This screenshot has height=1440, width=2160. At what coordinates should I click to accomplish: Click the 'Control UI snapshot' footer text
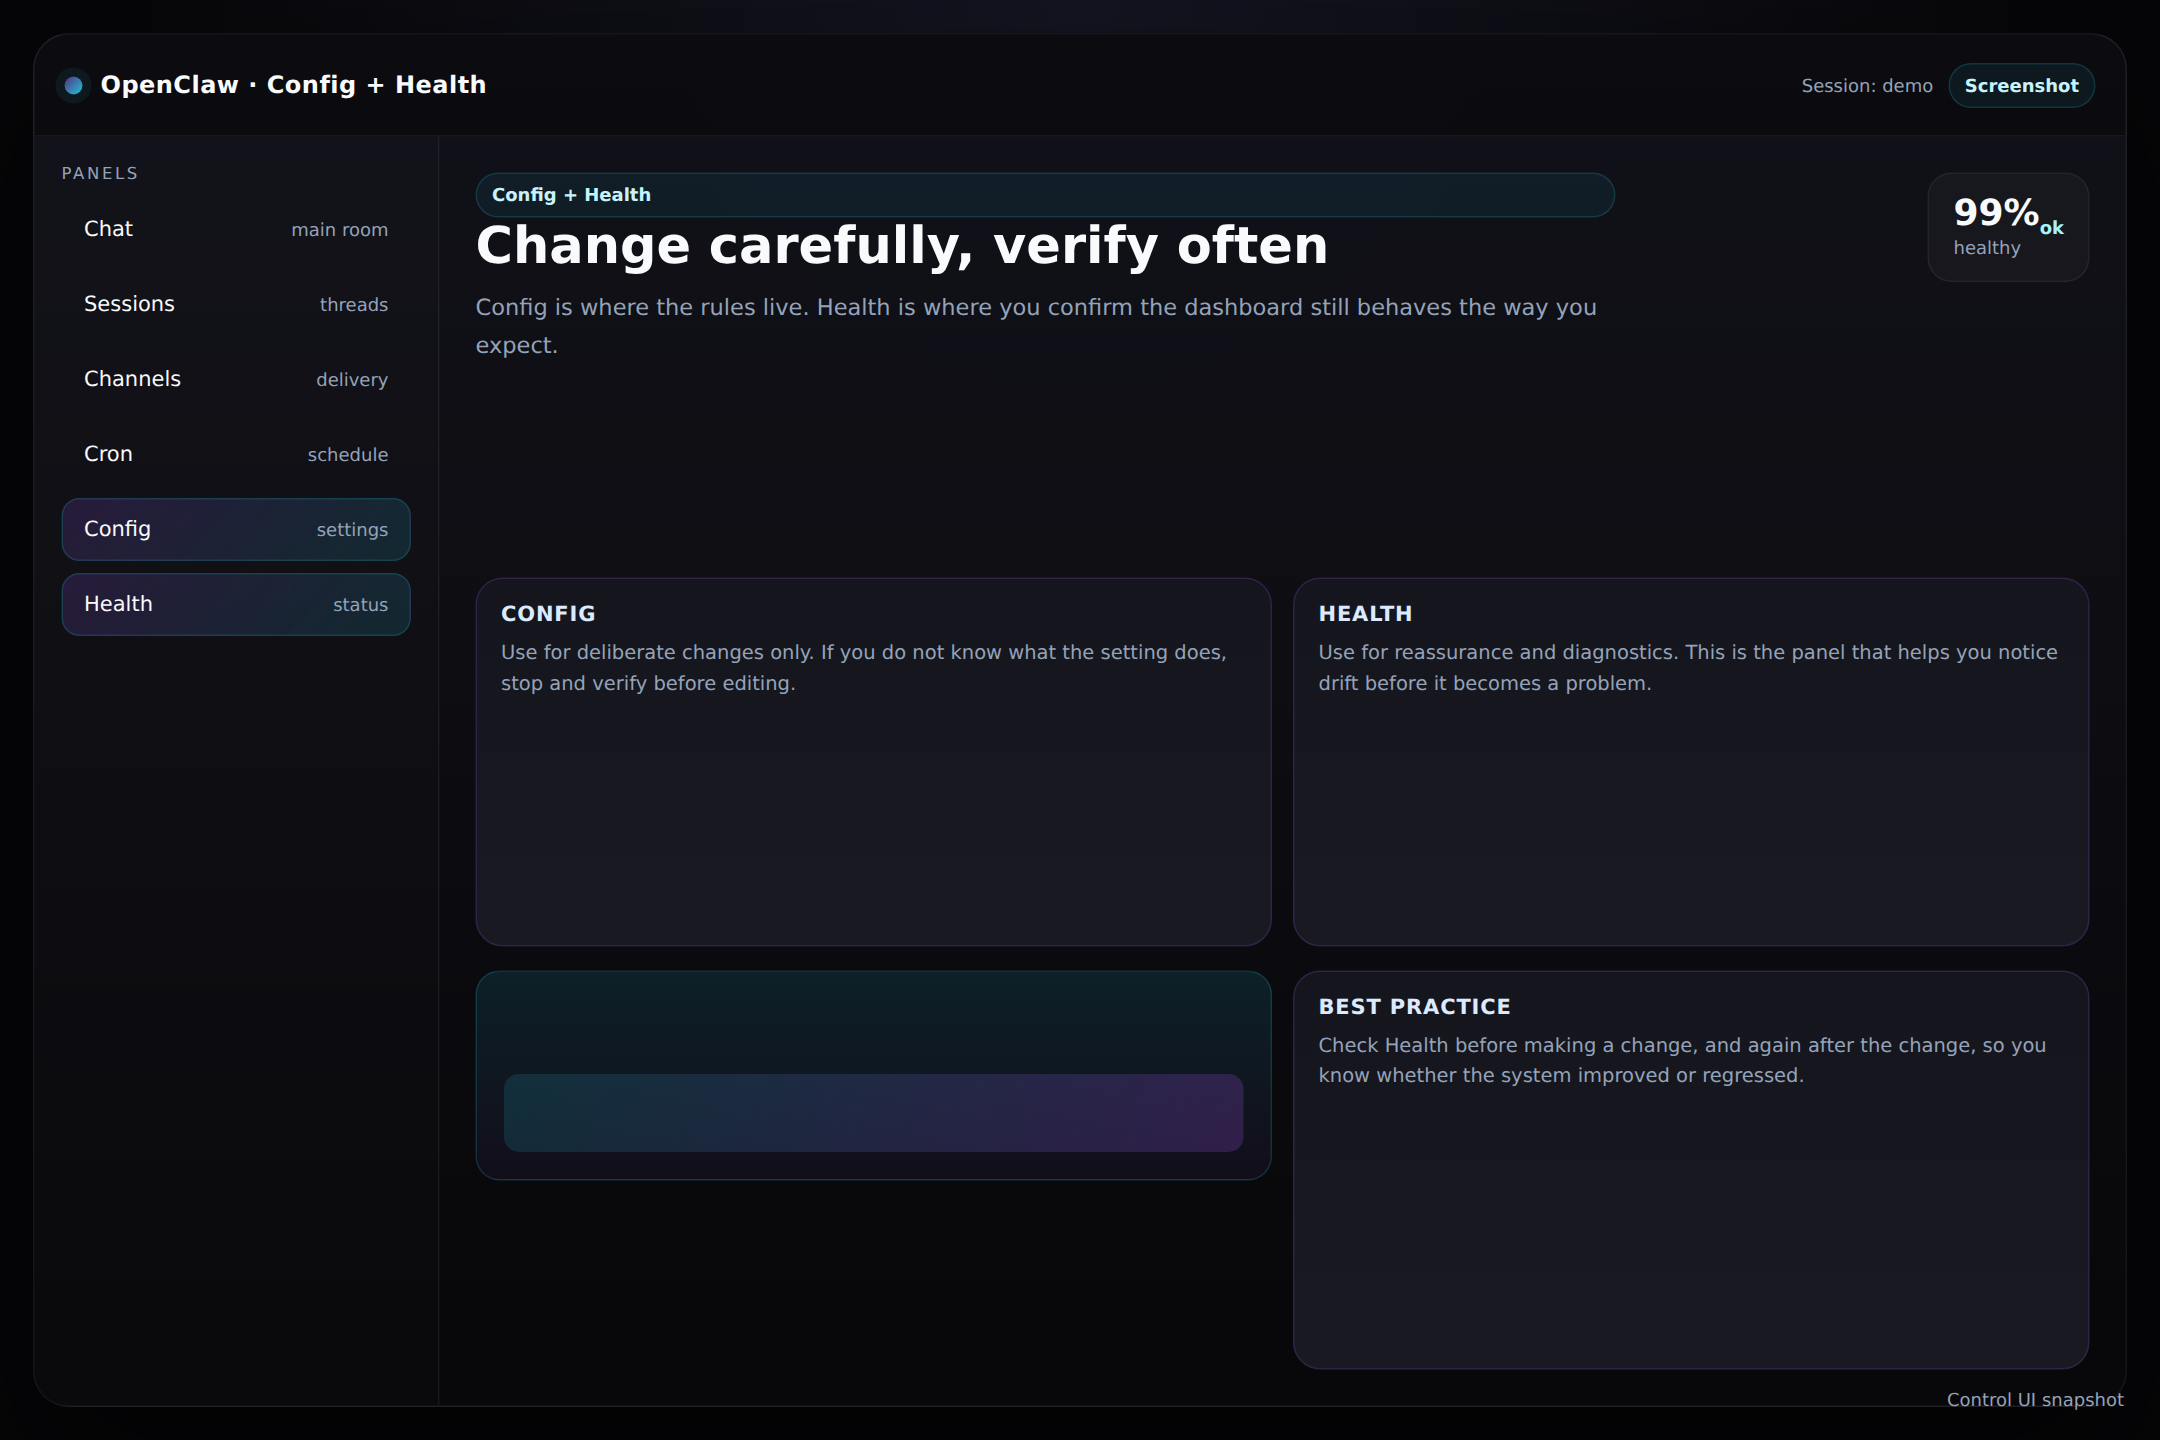(2035, 1400)
